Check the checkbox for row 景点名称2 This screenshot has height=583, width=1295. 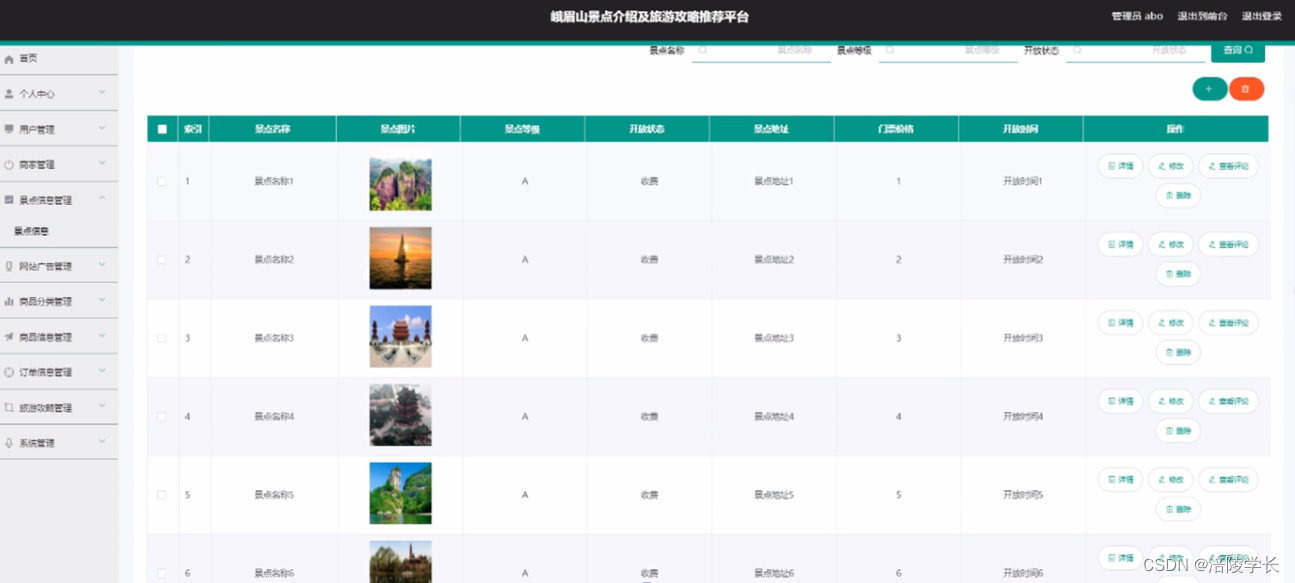tap(162, 260)
